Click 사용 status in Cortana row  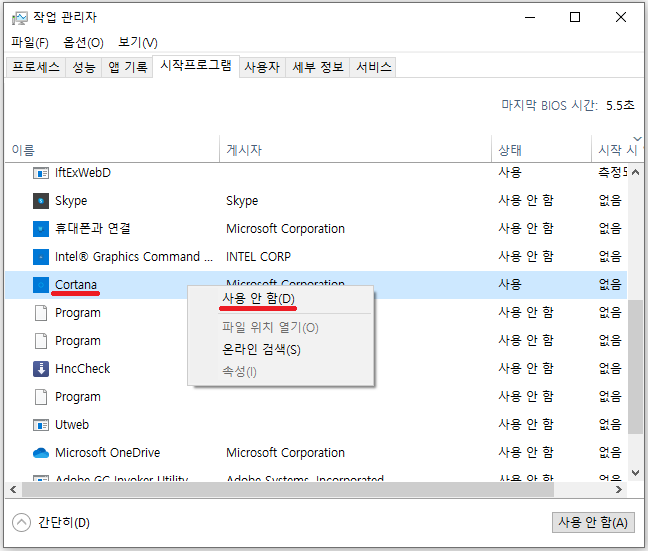click(510, 285)
